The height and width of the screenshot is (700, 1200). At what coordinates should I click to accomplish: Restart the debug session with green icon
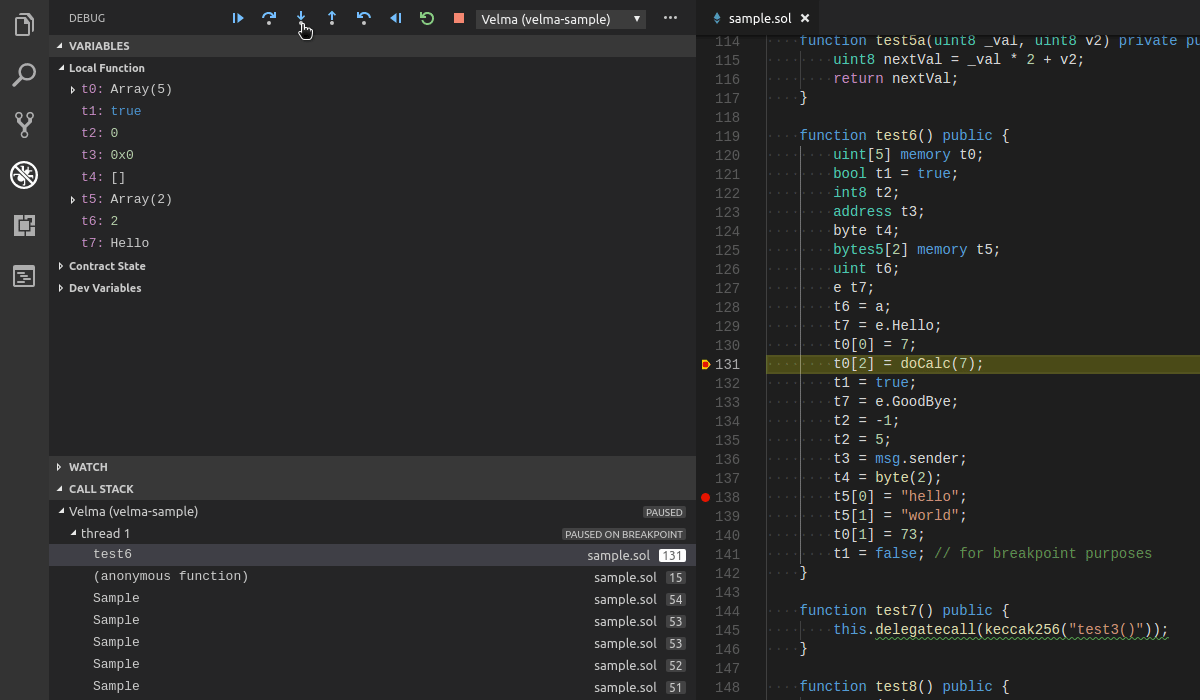(x=427, y=18)
